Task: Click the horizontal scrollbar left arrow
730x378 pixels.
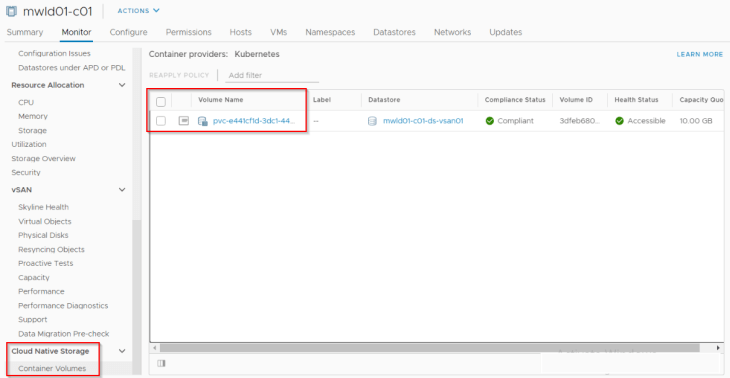Action: tap(155, 348)
